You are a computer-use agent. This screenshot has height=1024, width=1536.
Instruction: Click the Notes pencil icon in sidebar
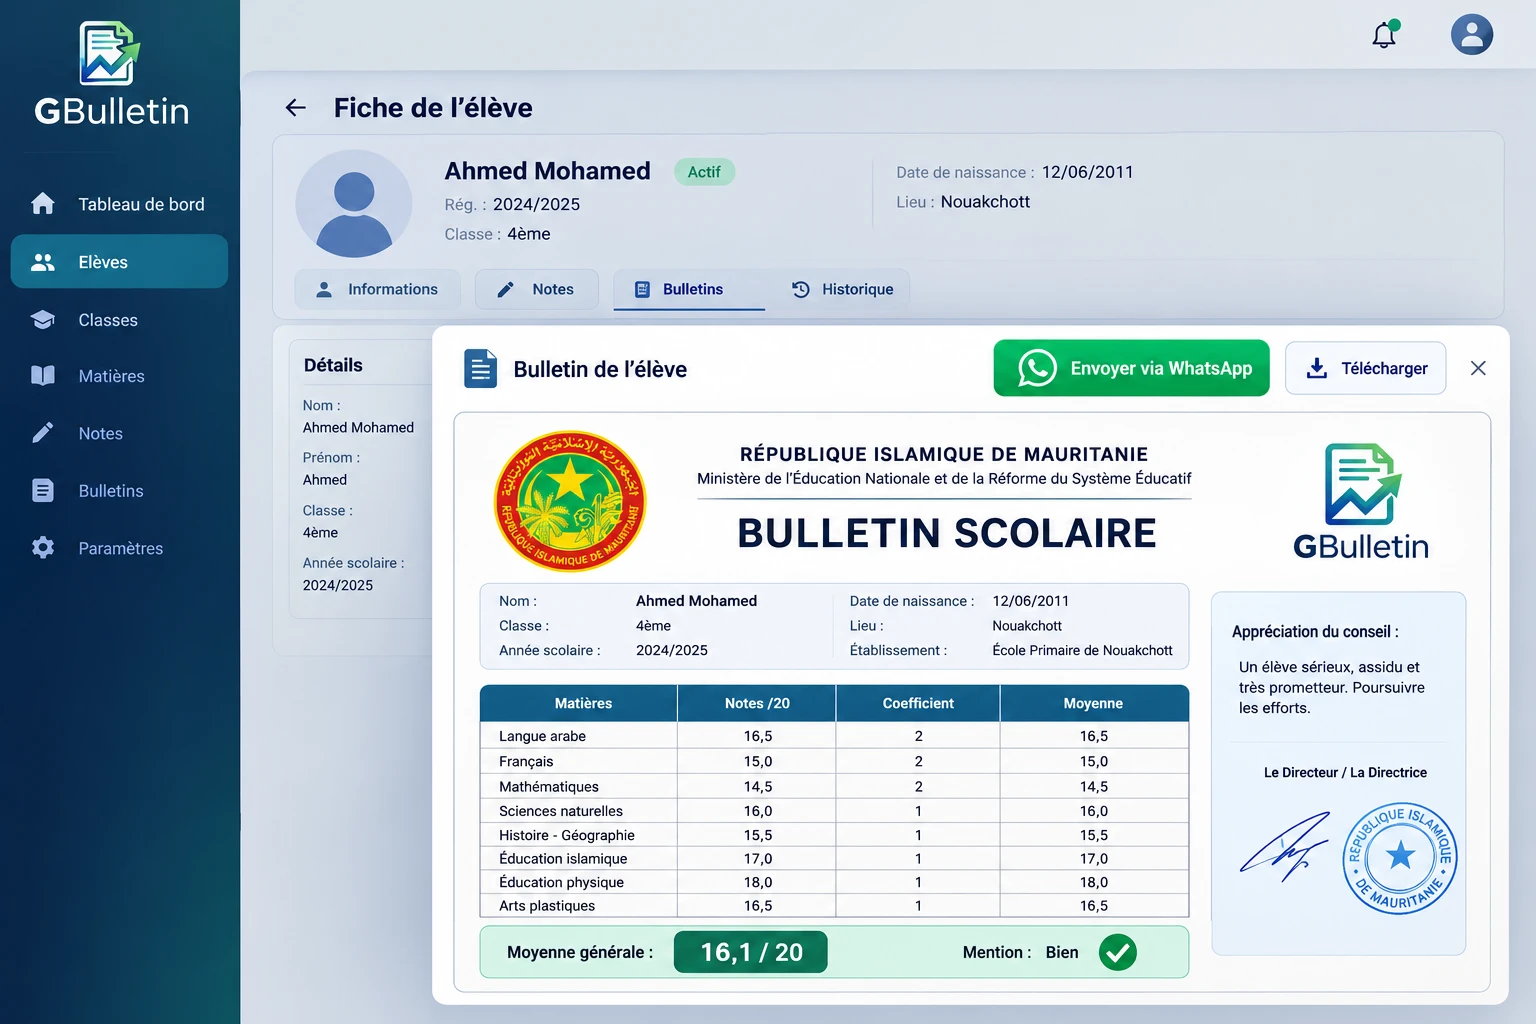(x=43, y=433)
